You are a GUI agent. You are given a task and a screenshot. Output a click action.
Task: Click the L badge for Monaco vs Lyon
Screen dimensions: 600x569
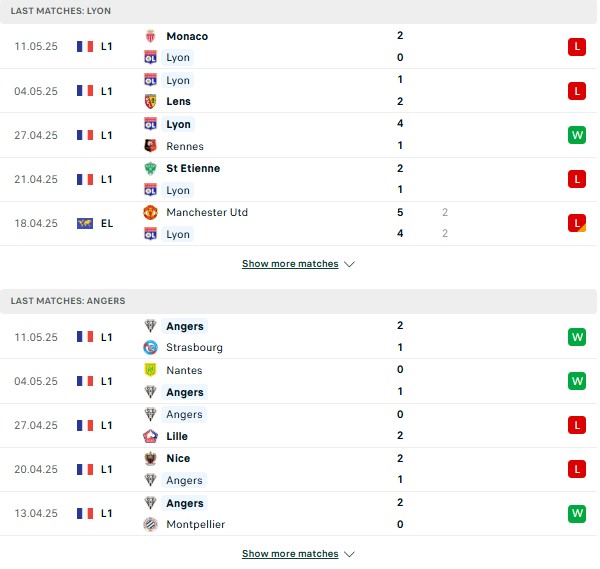coord(577,47)
